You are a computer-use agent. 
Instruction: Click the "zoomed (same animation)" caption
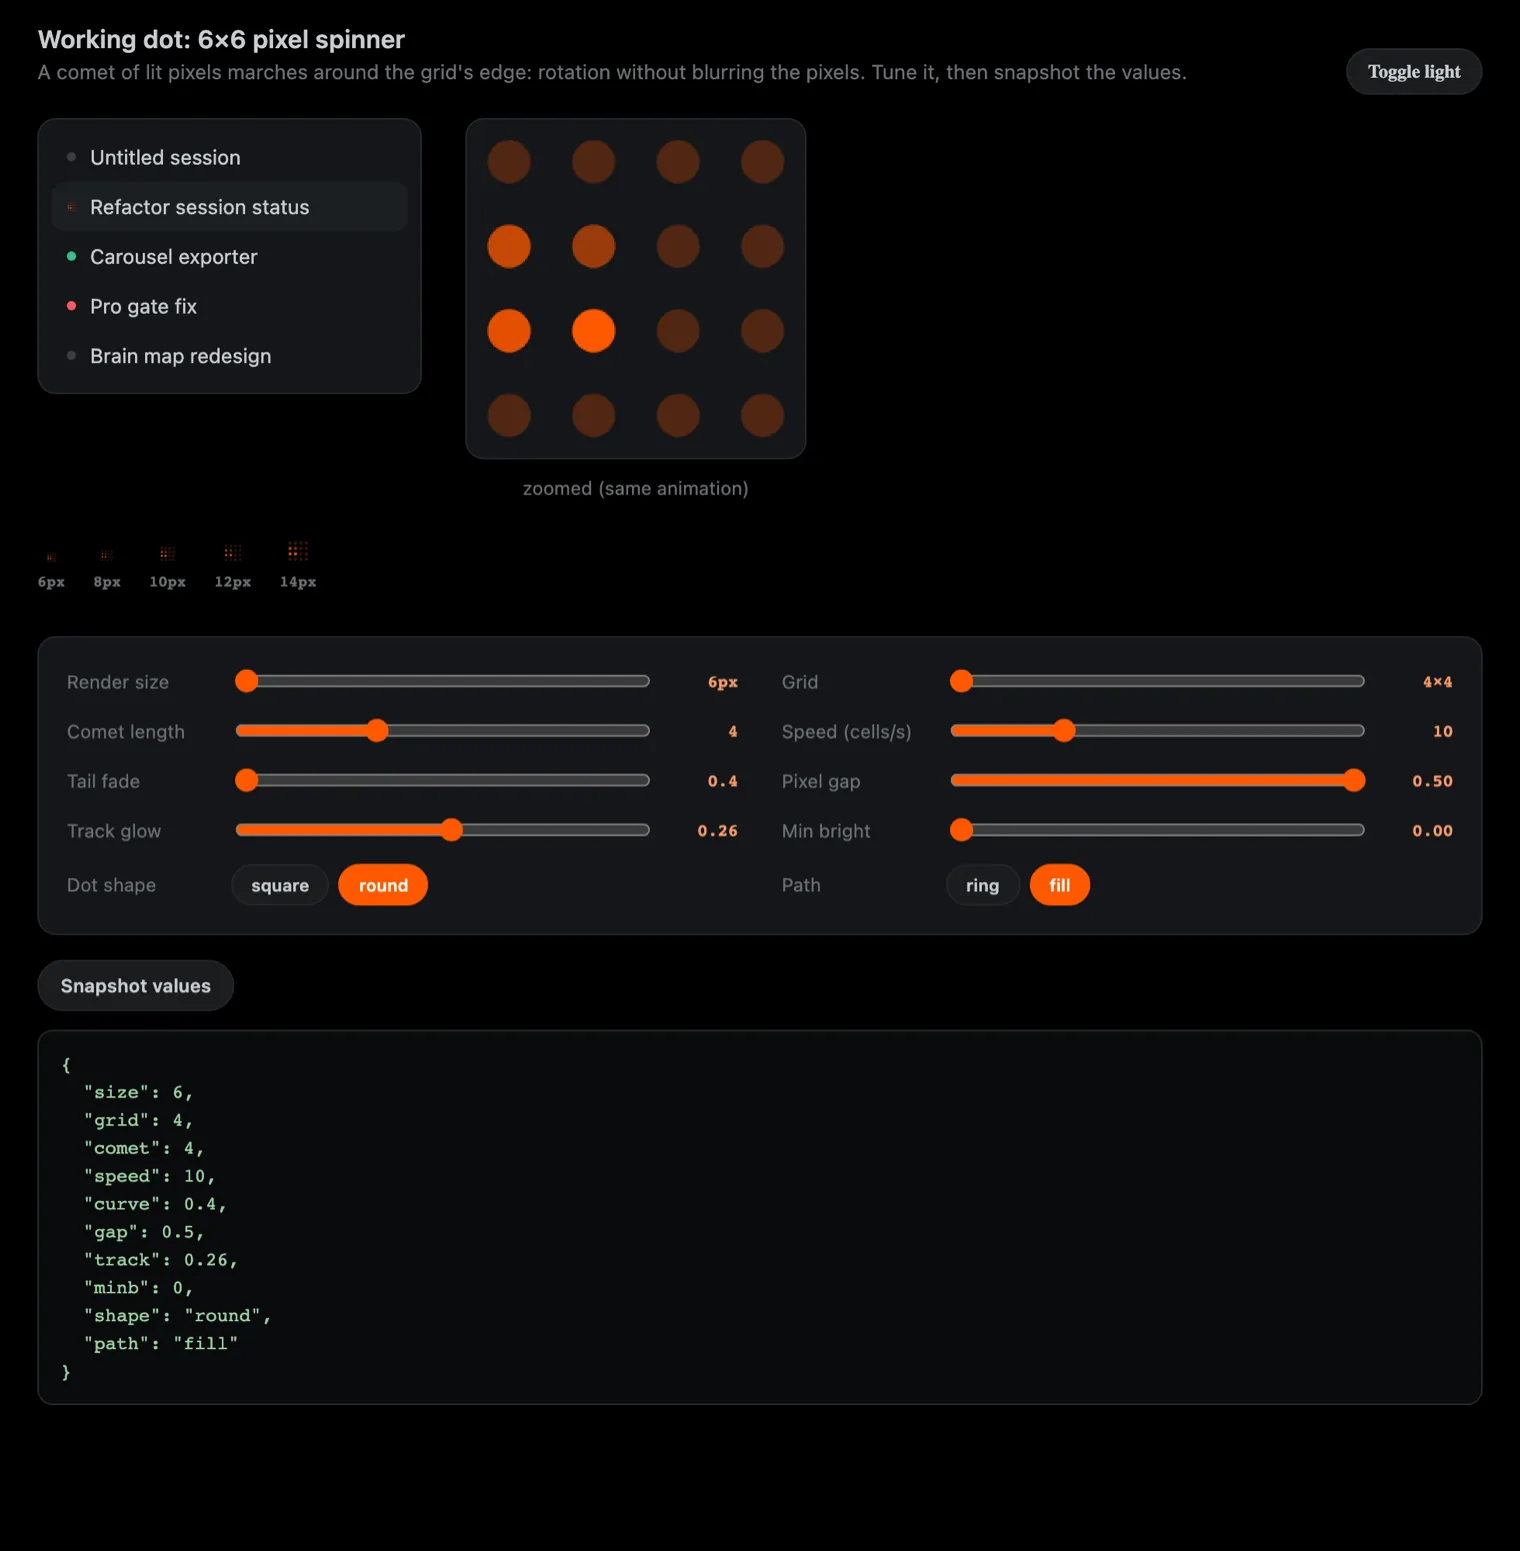(636, 488)
